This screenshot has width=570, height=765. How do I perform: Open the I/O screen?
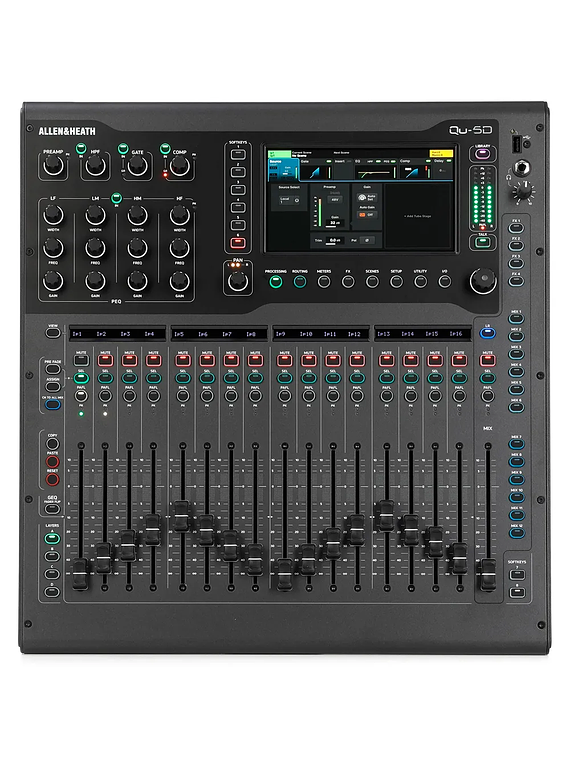(445, 282)
